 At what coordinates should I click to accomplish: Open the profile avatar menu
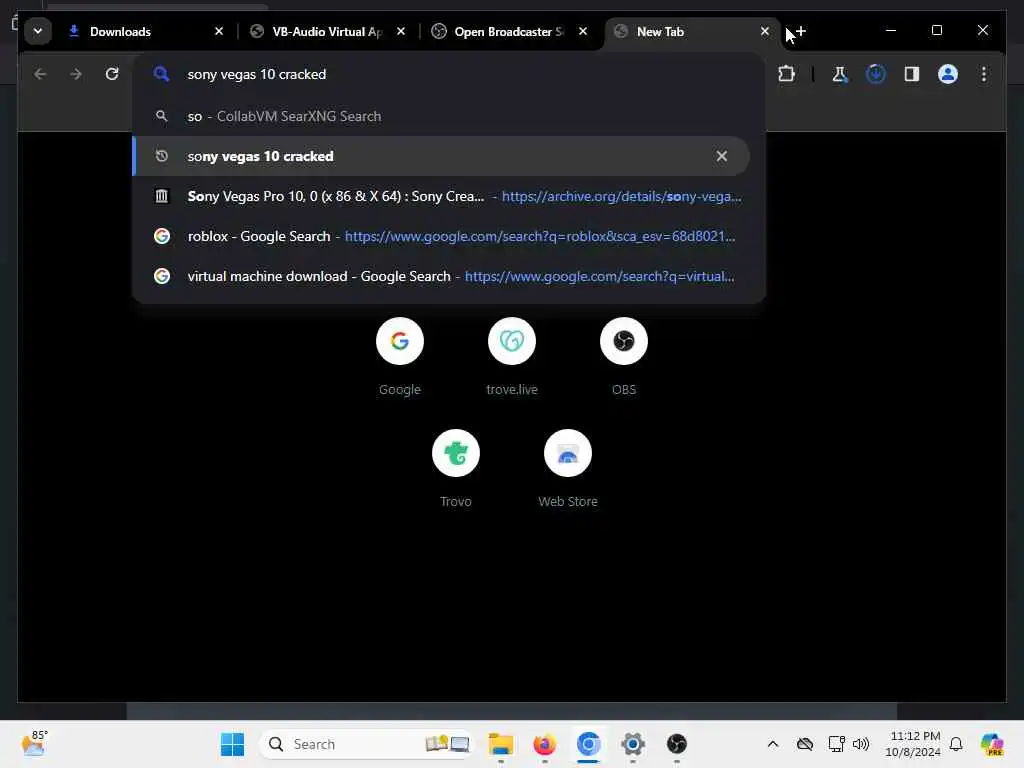(x=948, y=74)
